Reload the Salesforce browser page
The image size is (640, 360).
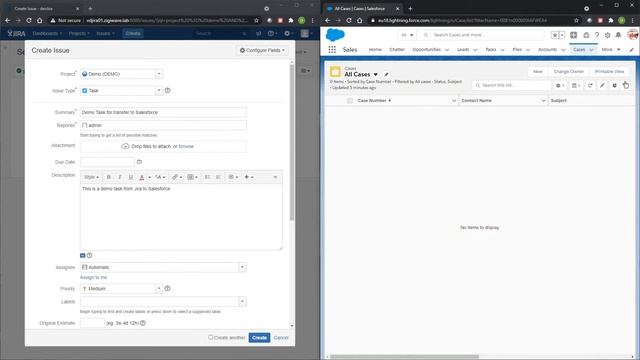(x=349, y=20)
